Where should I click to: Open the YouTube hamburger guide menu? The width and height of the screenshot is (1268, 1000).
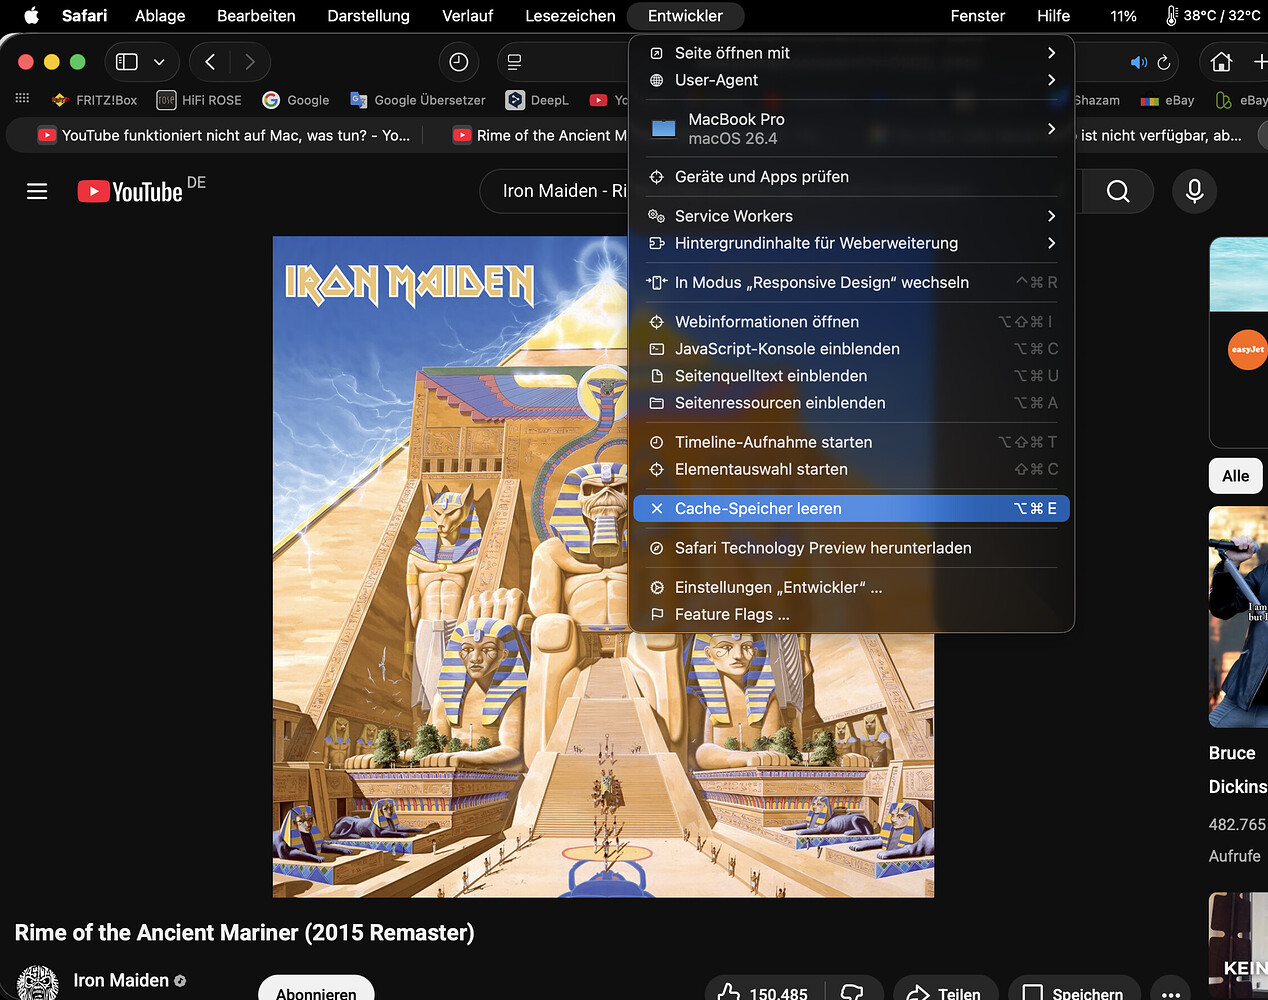click(x=37, y=191)
